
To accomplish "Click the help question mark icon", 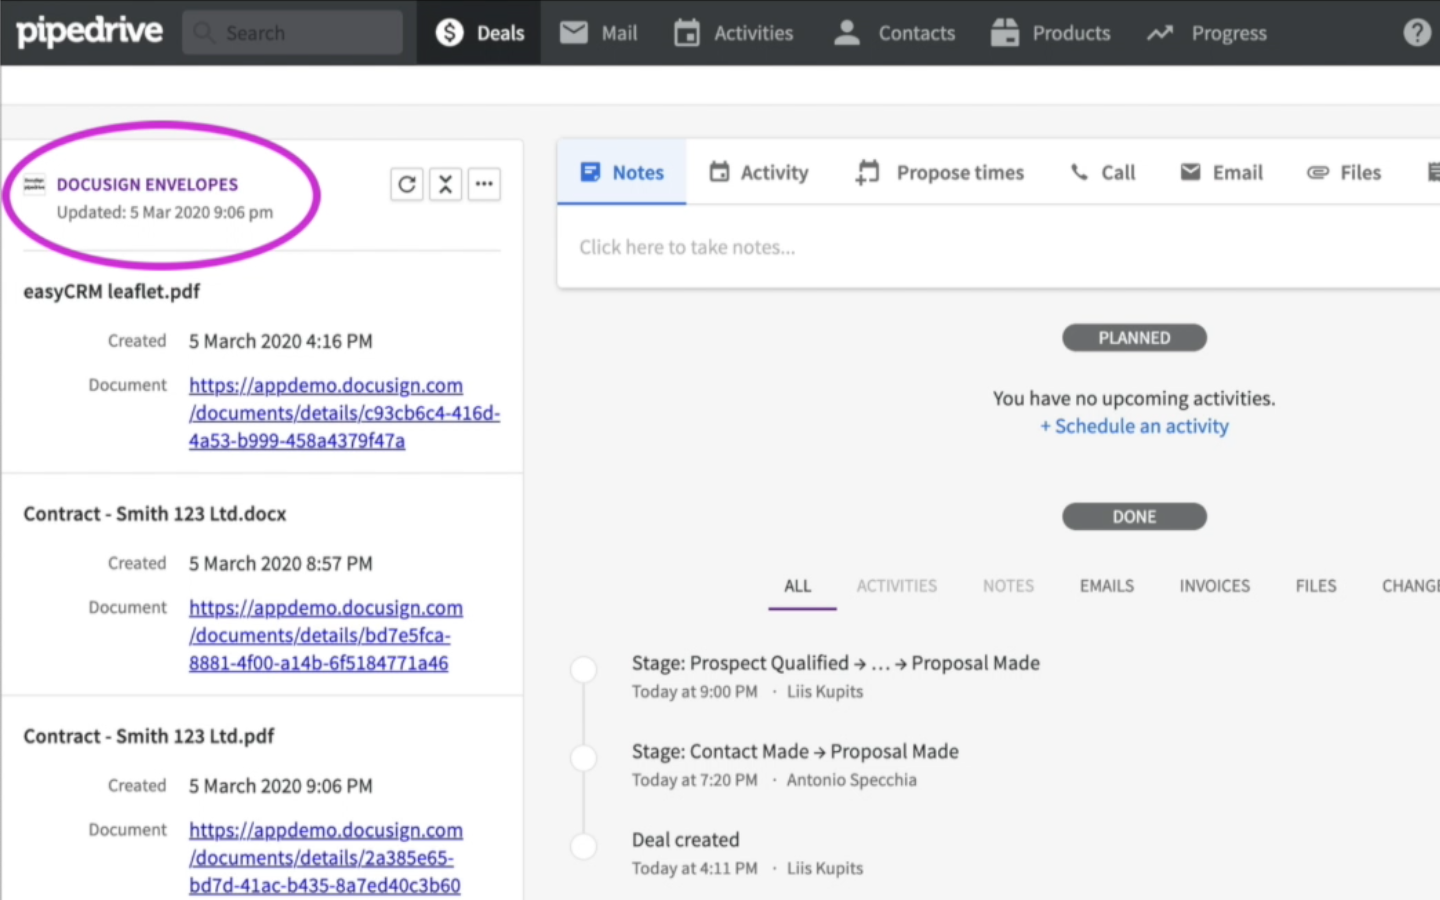I will pyautogui.click(x=1416, y=33).
